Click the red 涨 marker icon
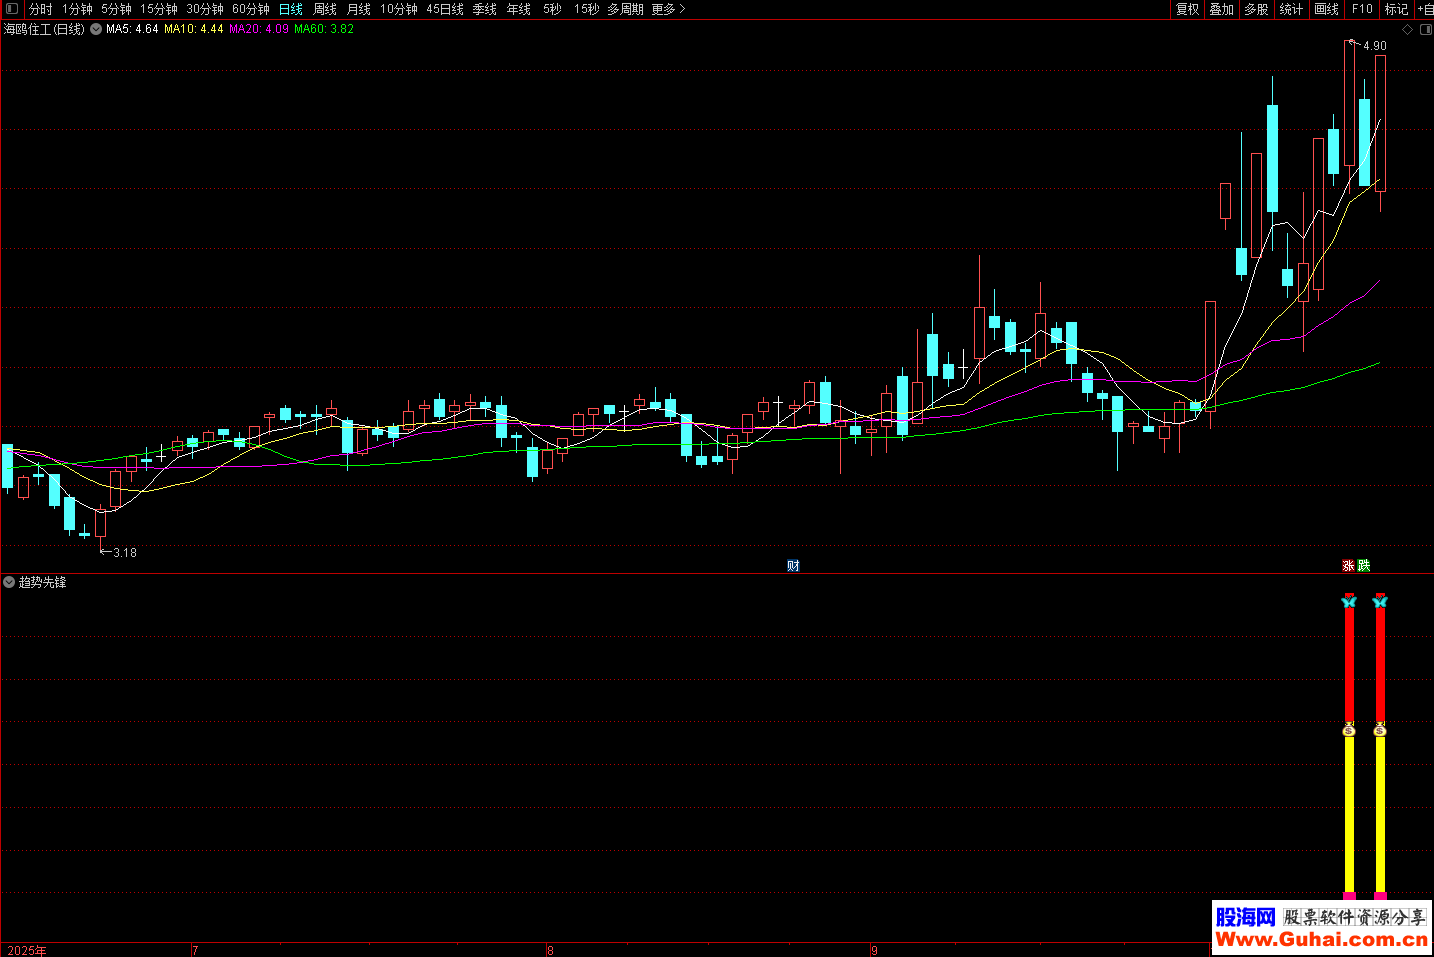The width and height of the screenshot is (1434, 957). coord(1348,566)
